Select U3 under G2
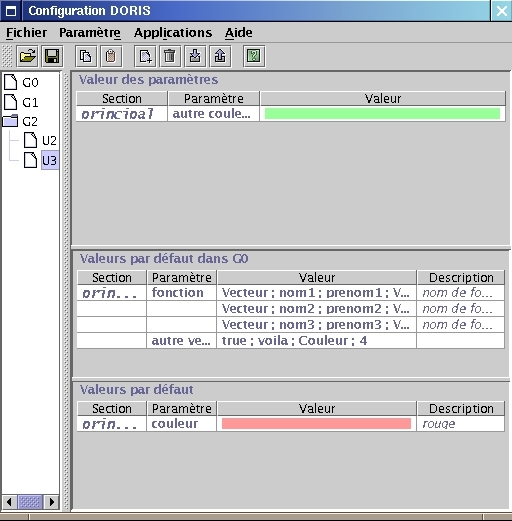The height and width of the screenshot is (521, 512). tap(50, 160)
